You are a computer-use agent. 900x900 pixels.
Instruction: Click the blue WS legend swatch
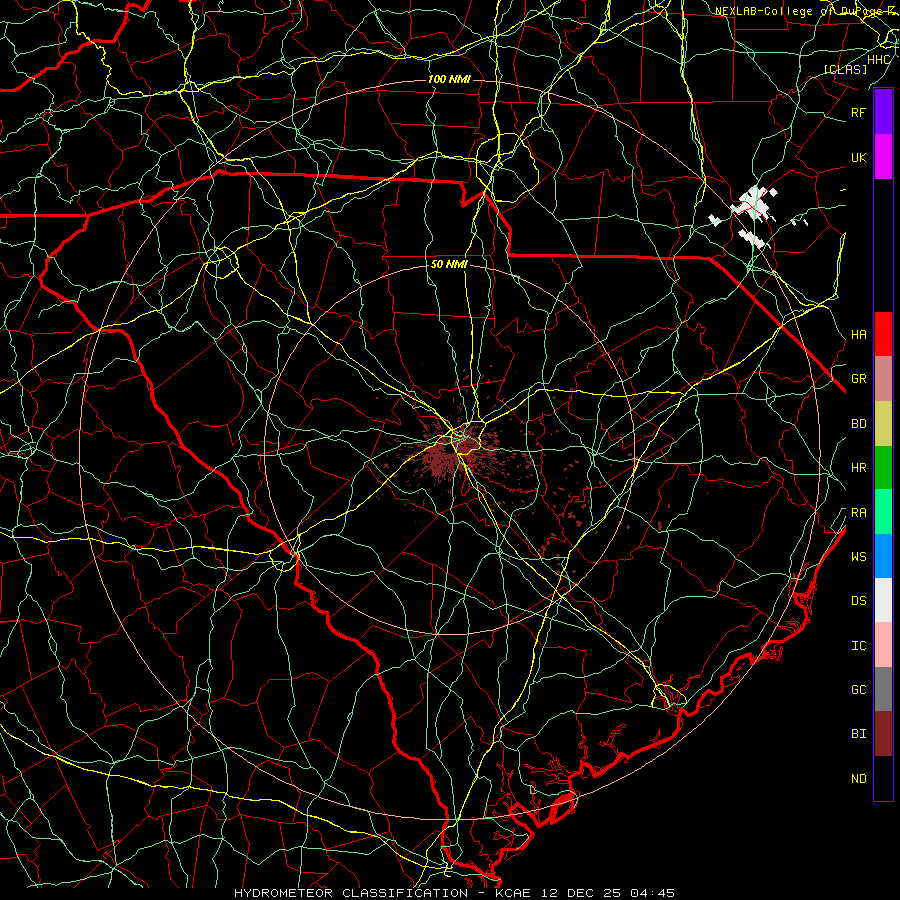(883, 556)
